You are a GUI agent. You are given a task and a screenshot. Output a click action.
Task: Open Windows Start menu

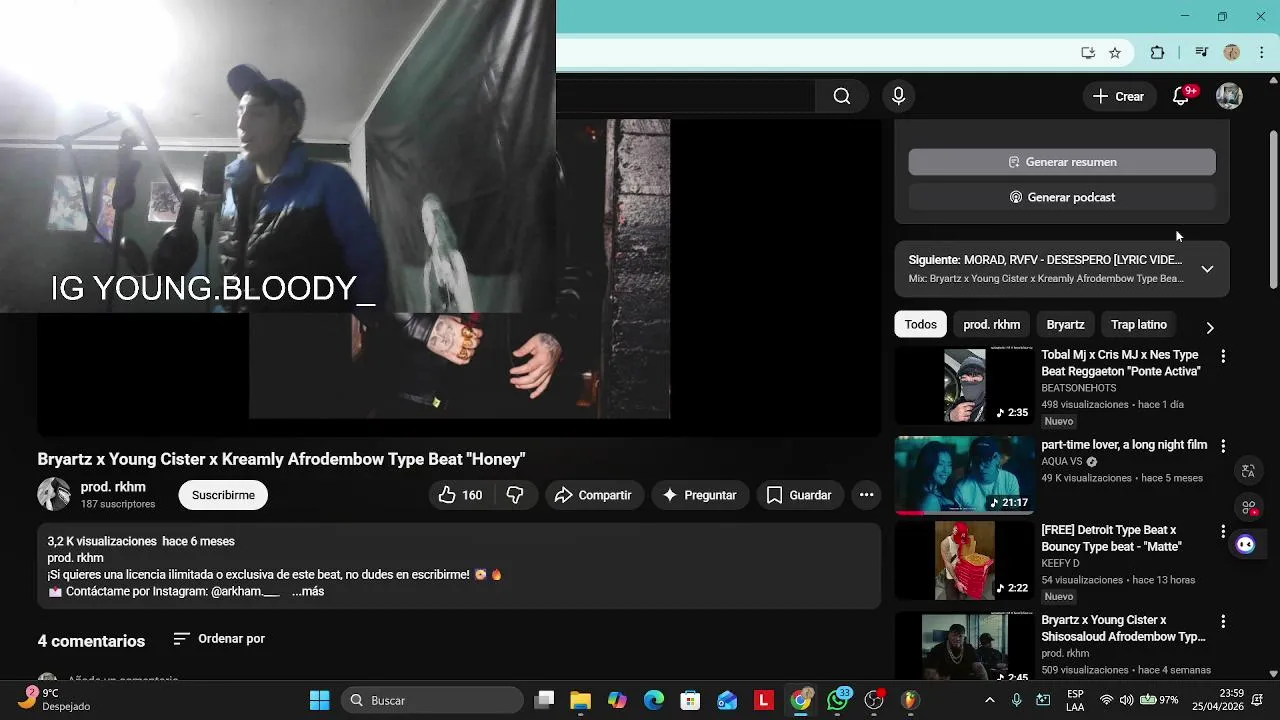(x=319, y=700)
